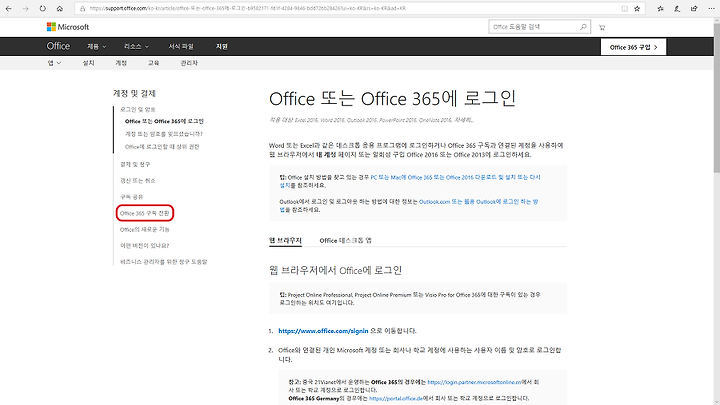Click the '자세히...' link under the title

464,120
